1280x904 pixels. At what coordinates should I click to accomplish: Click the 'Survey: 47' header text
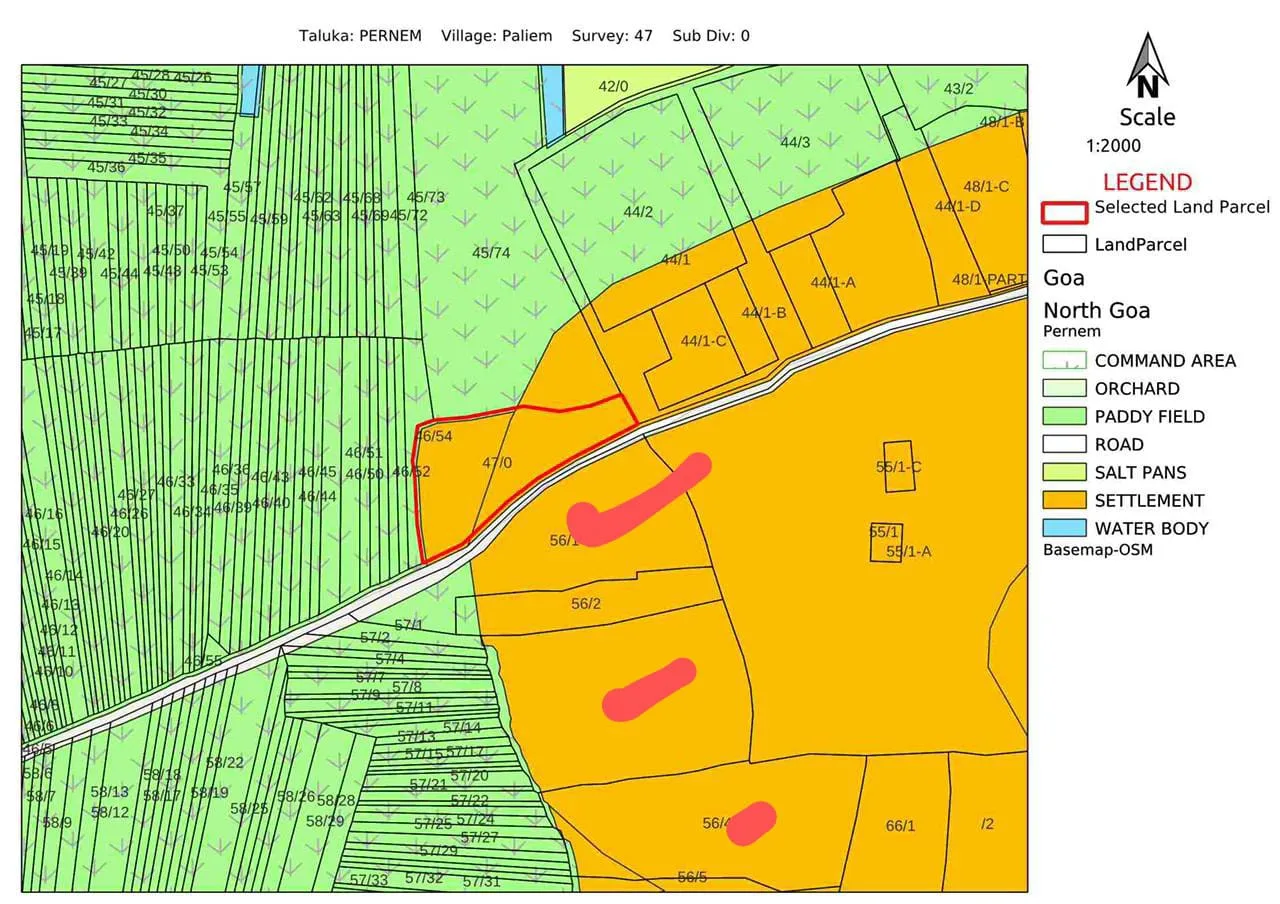click(x=612, y=36)
